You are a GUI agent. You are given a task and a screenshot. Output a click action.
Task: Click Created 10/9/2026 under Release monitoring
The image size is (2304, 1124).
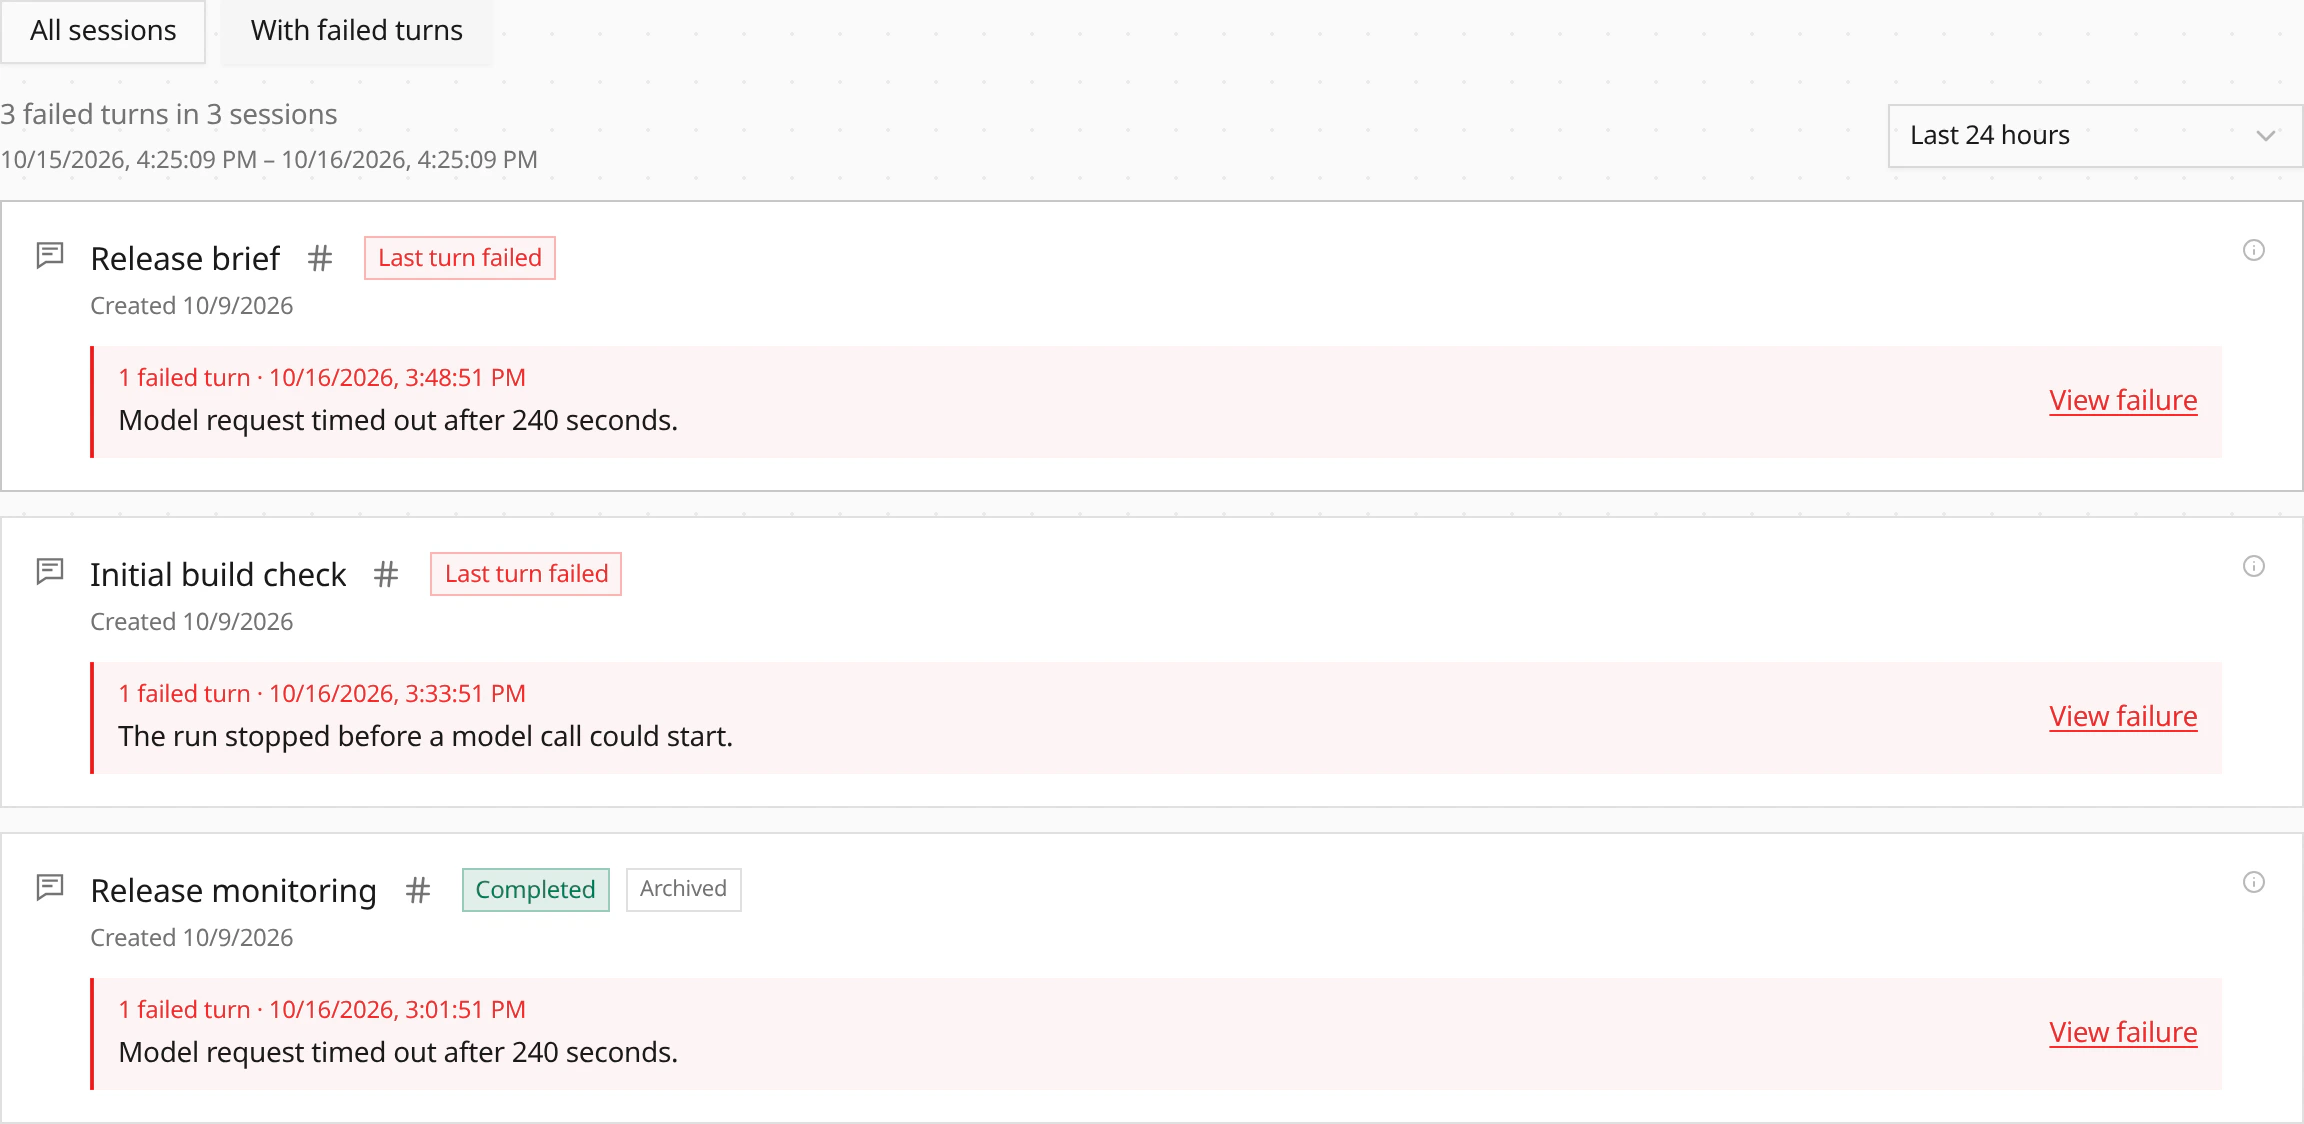(192, 938)
